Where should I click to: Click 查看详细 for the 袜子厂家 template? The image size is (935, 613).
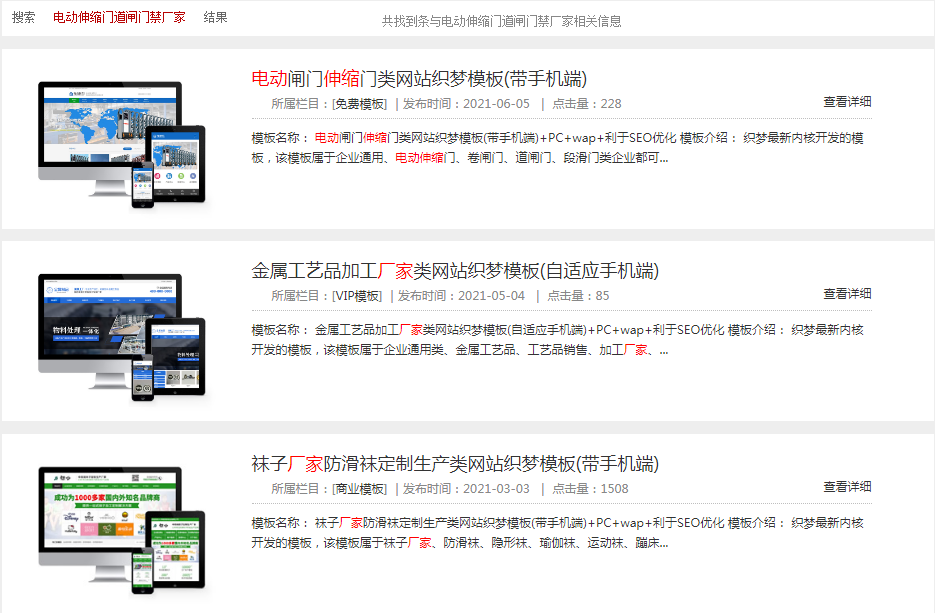point(847,487)
